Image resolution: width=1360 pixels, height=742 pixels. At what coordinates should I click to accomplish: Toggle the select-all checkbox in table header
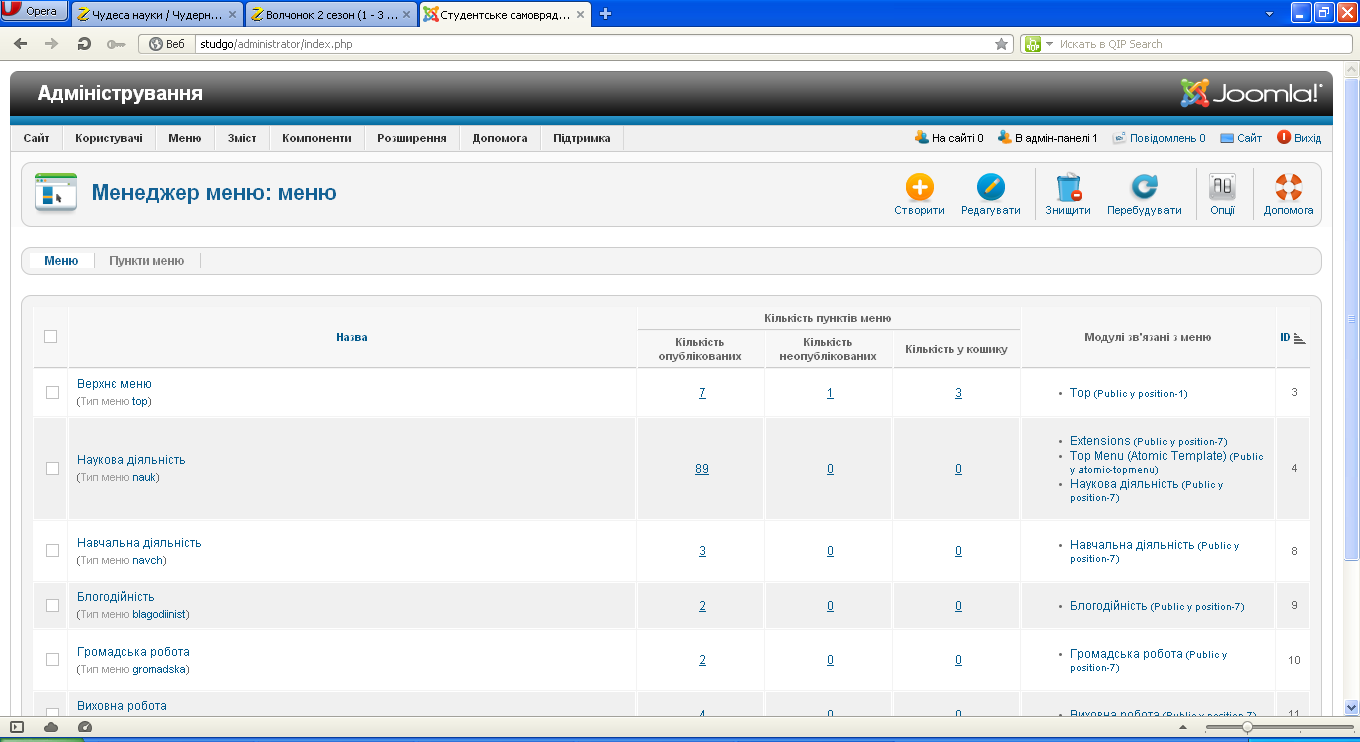pos(50,337)
